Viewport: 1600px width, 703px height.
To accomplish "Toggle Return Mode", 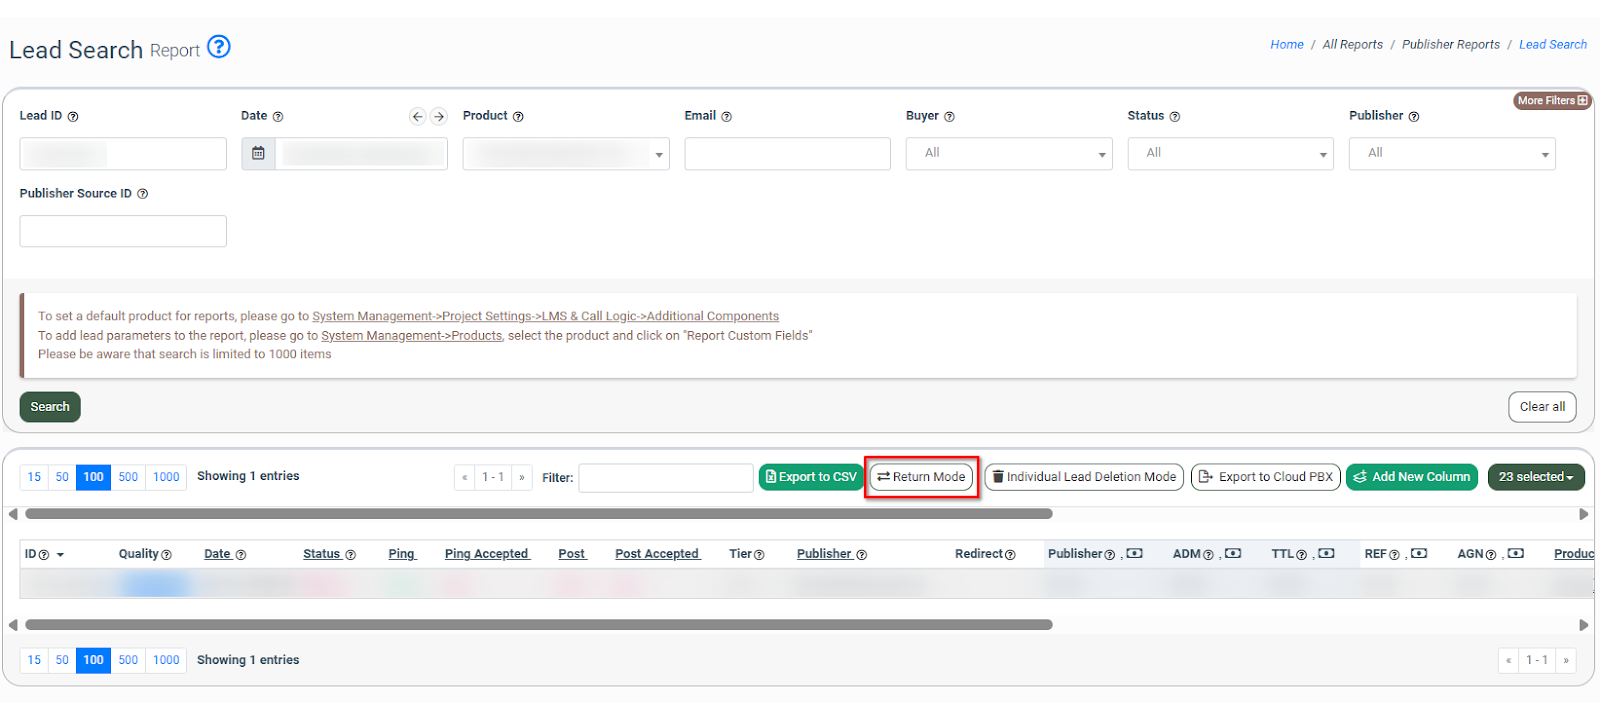I will (x=921, y=477).
